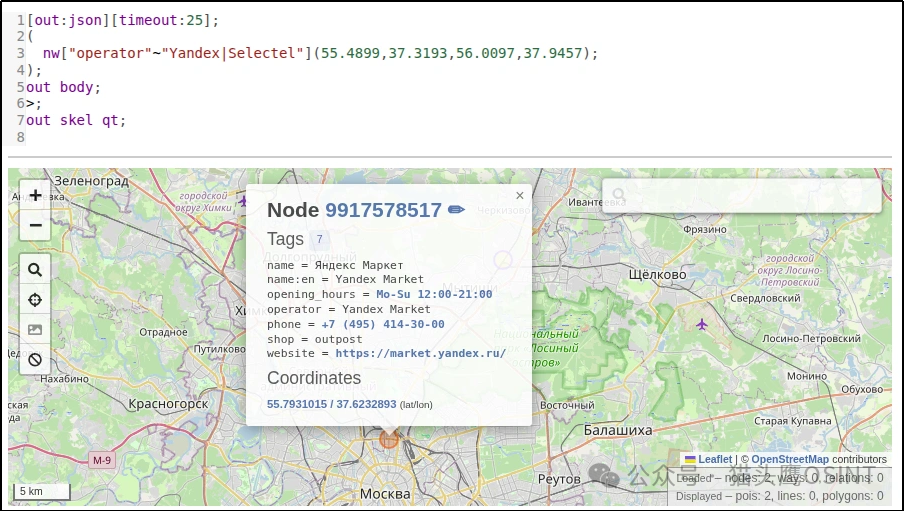Zoom out on the map

tap(35, 225)
